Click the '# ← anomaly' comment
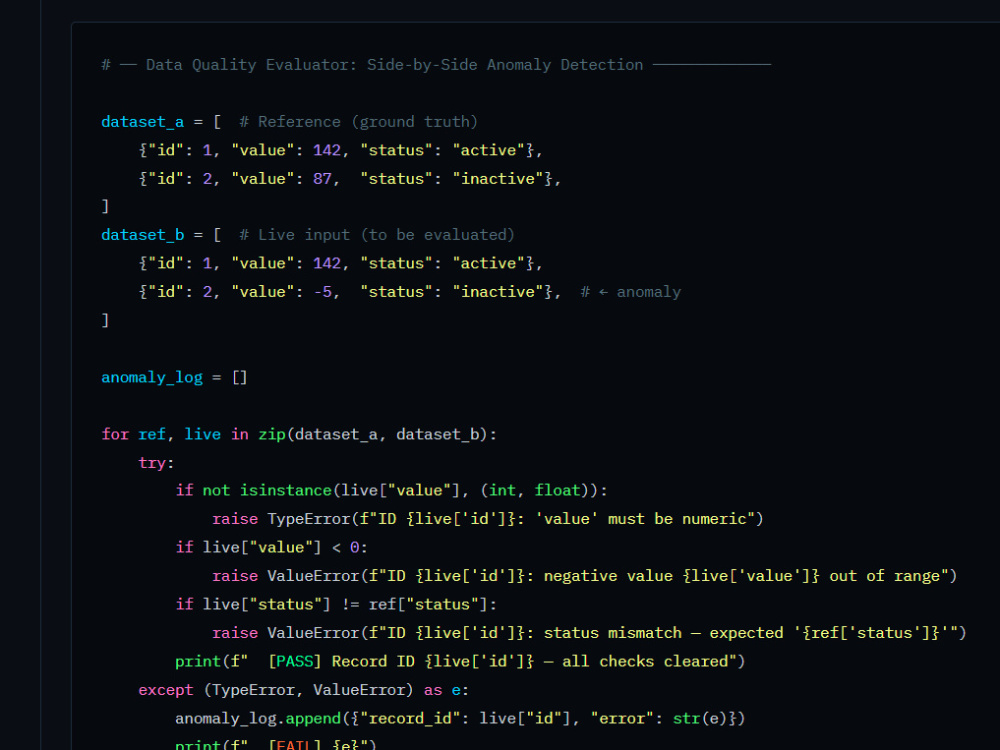This screenshot has height=750, width=1000. pos(630,292)
